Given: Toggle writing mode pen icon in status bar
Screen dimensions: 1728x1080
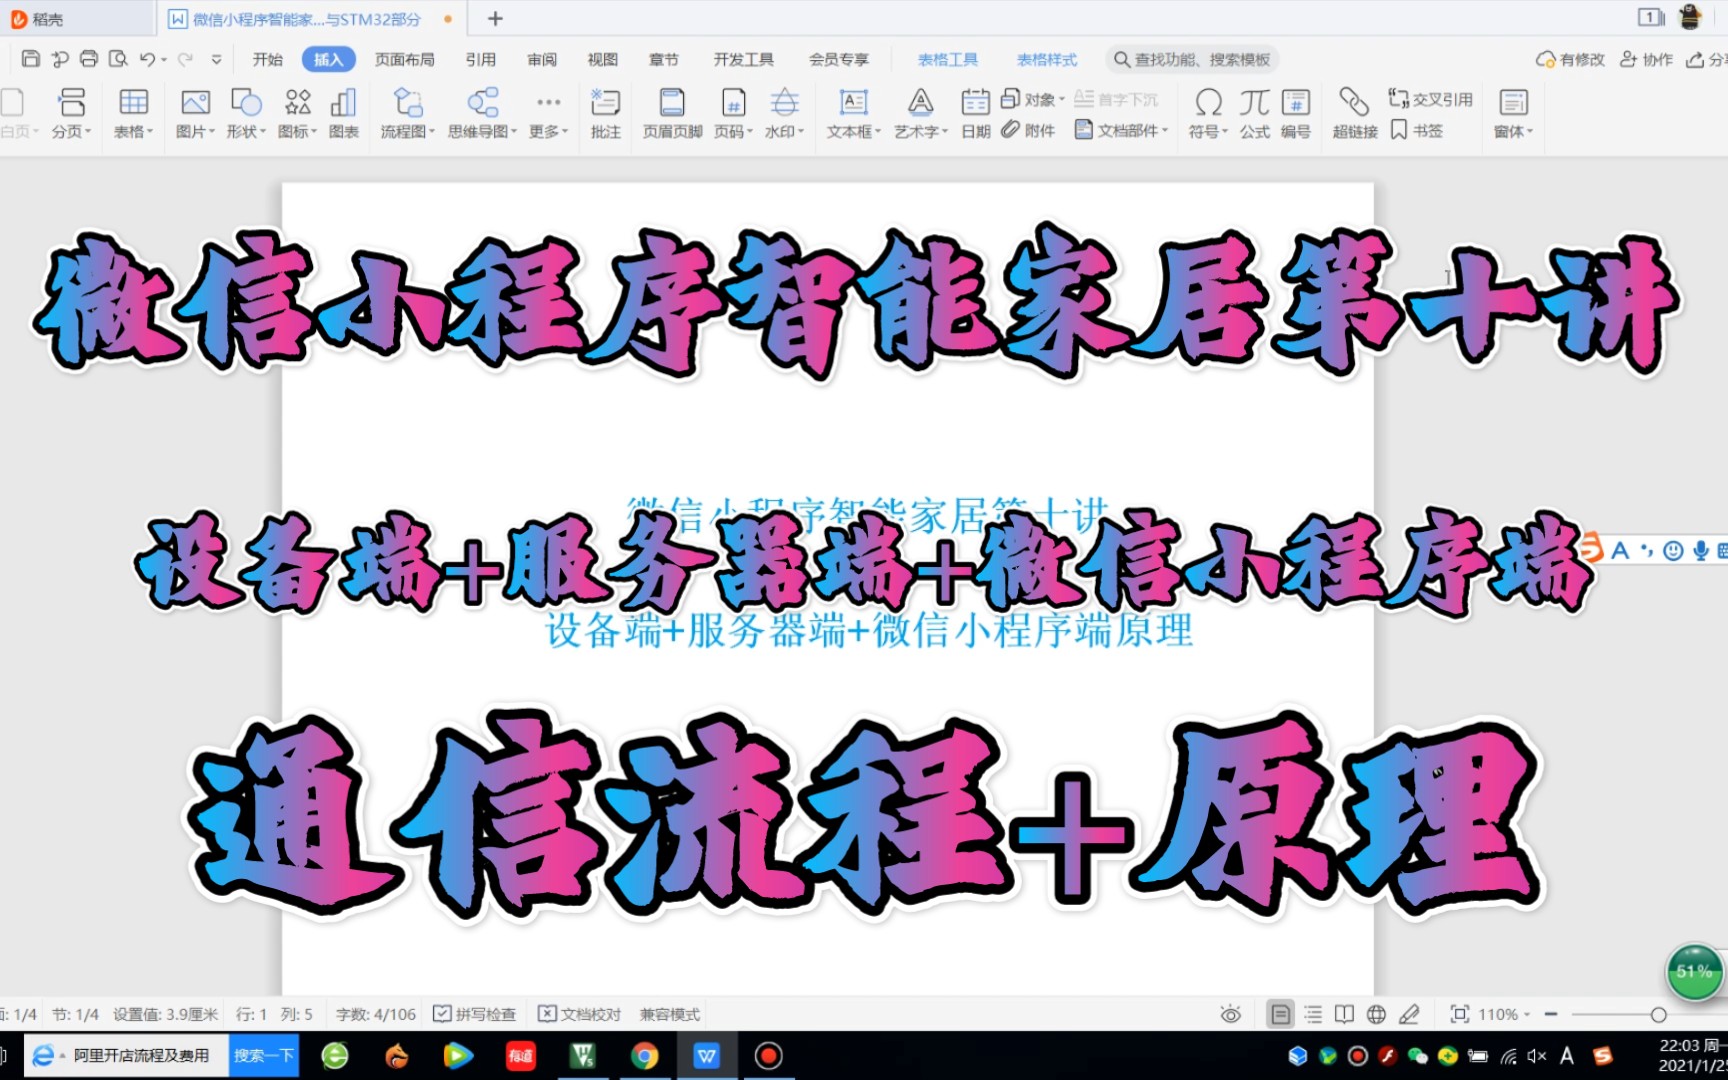Looking at the screenshot, I should tap(1409, 1014).
